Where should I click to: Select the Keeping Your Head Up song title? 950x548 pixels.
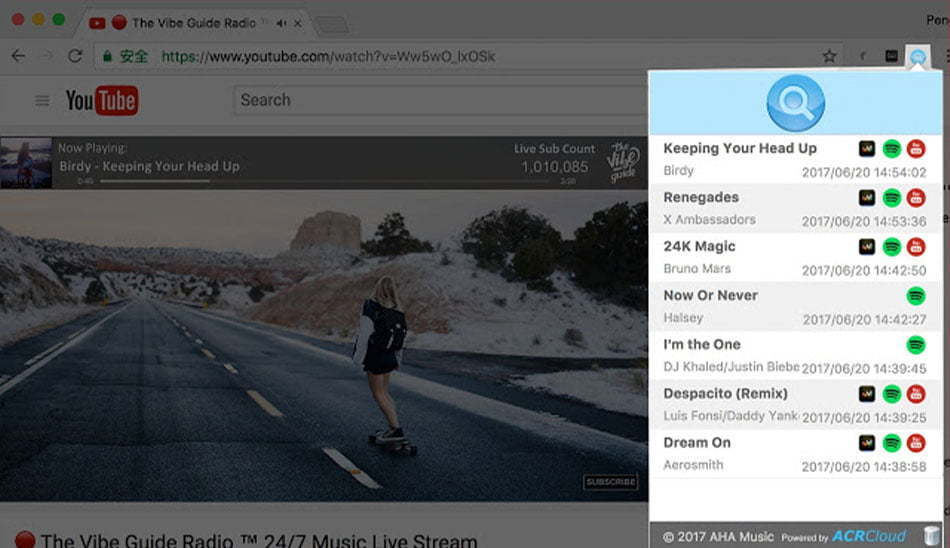(740, 149)
